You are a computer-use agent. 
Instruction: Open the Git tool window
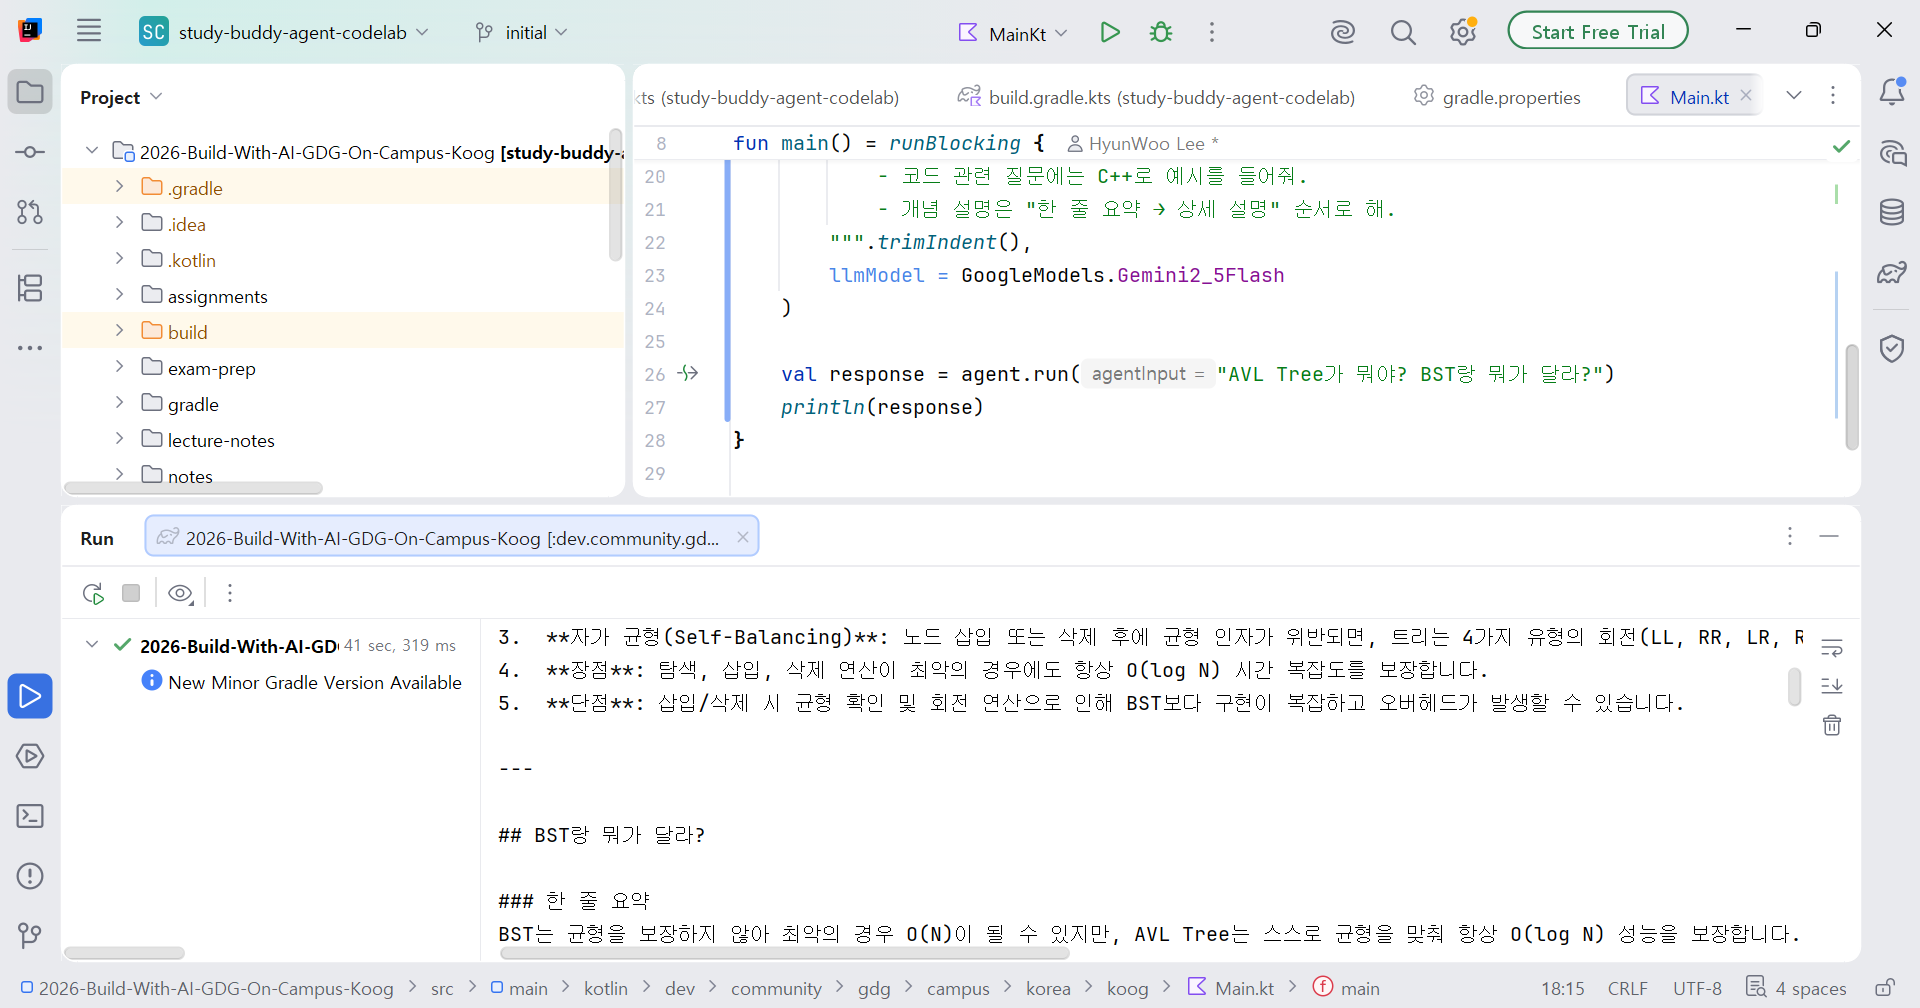[x=30, y=936]
